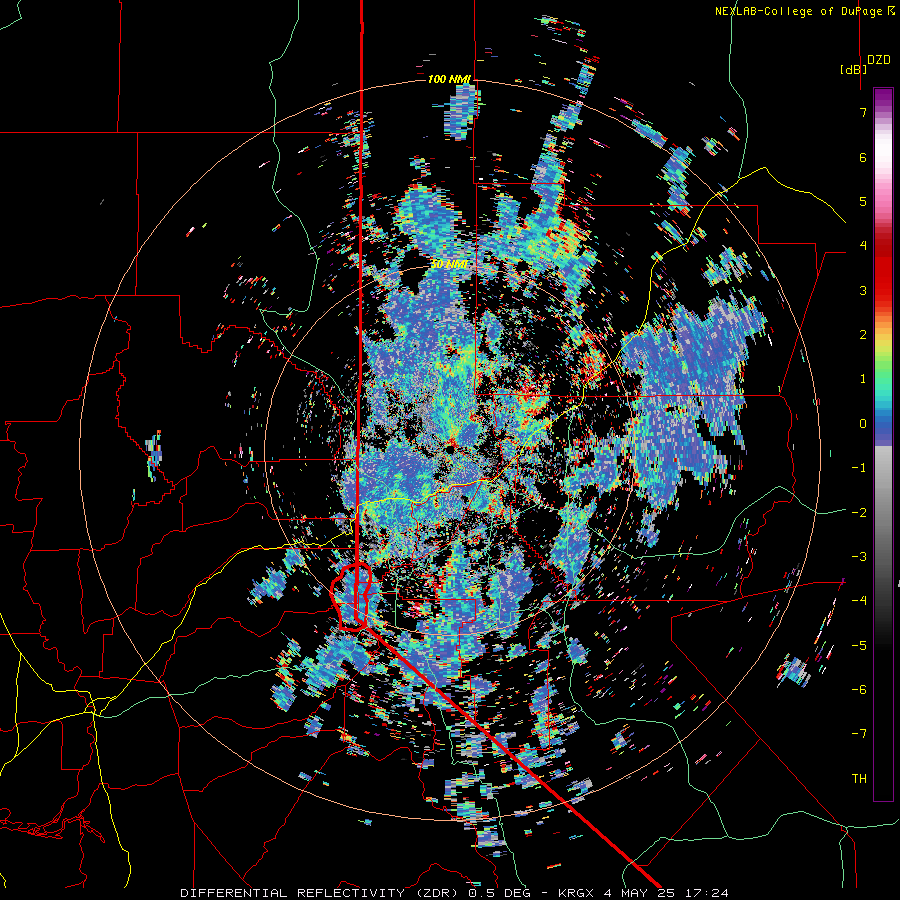This screenshot has height=900, width=900.
Task: Click the -6 value on color scale
Action: 859,689
